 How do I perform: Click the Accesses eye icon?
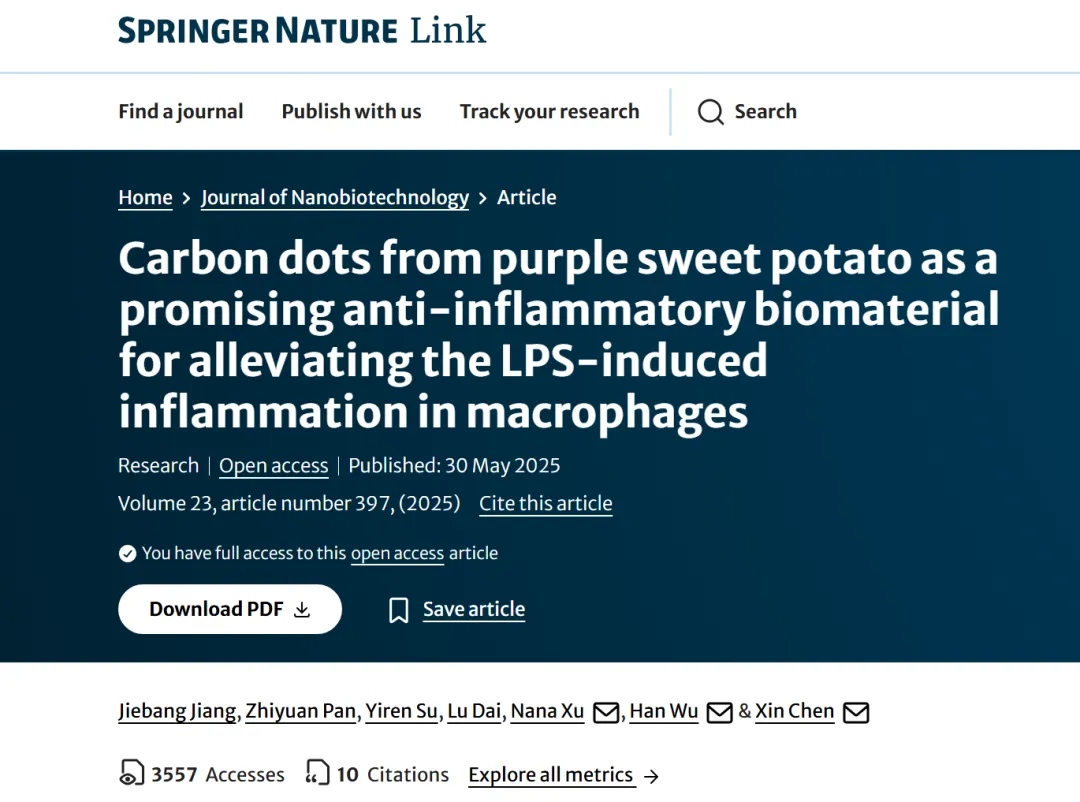[131, 774]
